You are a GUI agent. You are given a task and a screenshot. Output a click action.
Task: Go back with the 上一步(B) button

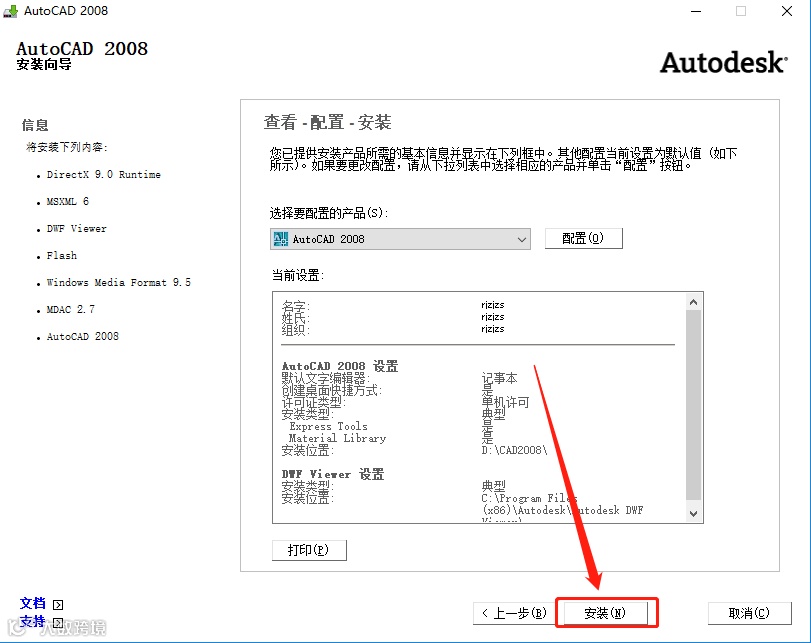(x=514, y=614)
